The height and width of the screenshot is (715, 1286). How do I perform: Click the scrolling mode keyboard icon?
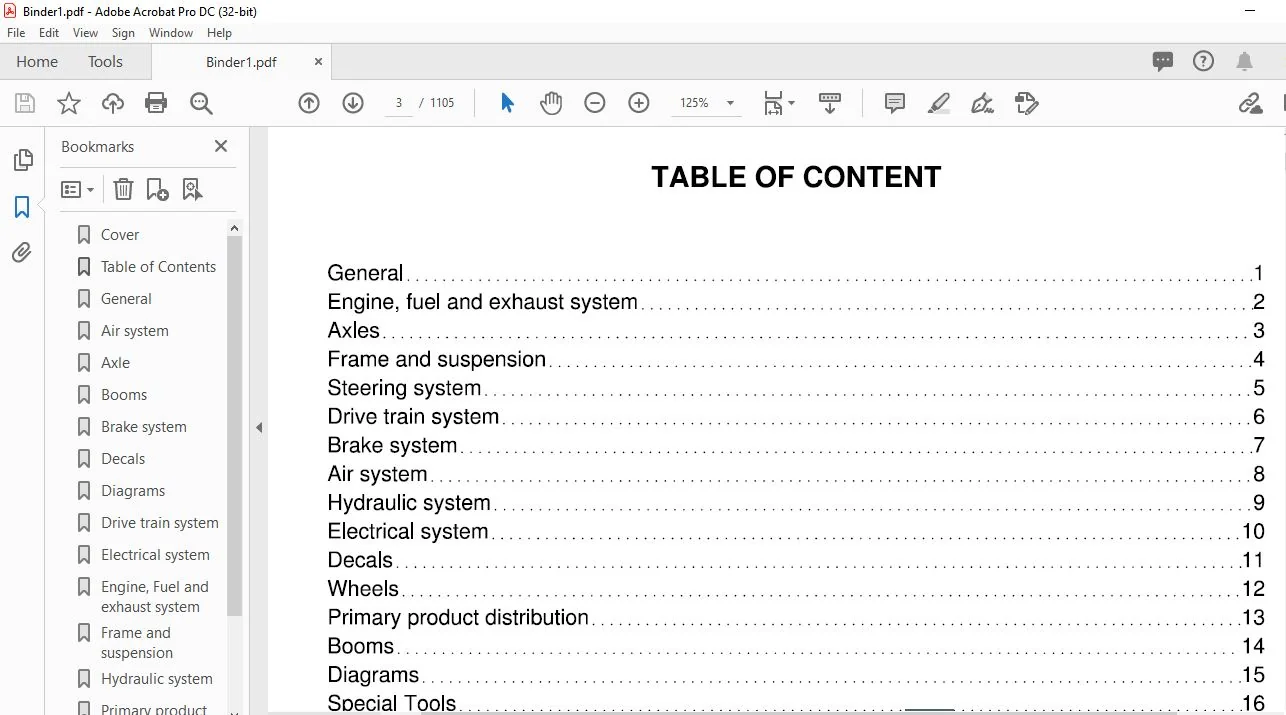click(x=830, y=103)
